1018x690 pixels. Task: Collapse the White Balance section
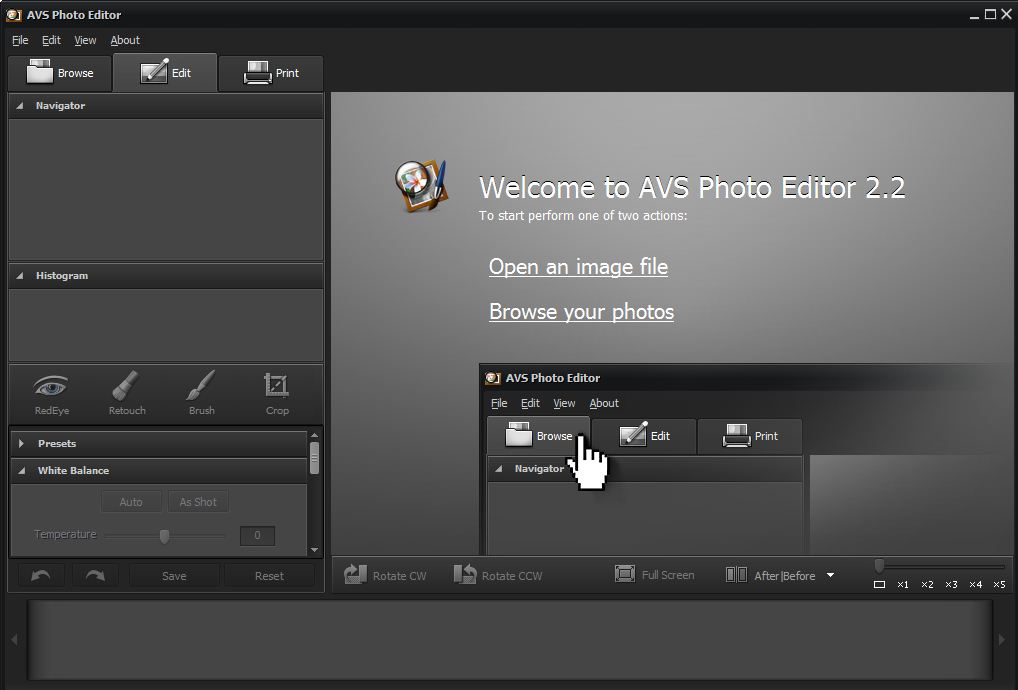[22, 471]
